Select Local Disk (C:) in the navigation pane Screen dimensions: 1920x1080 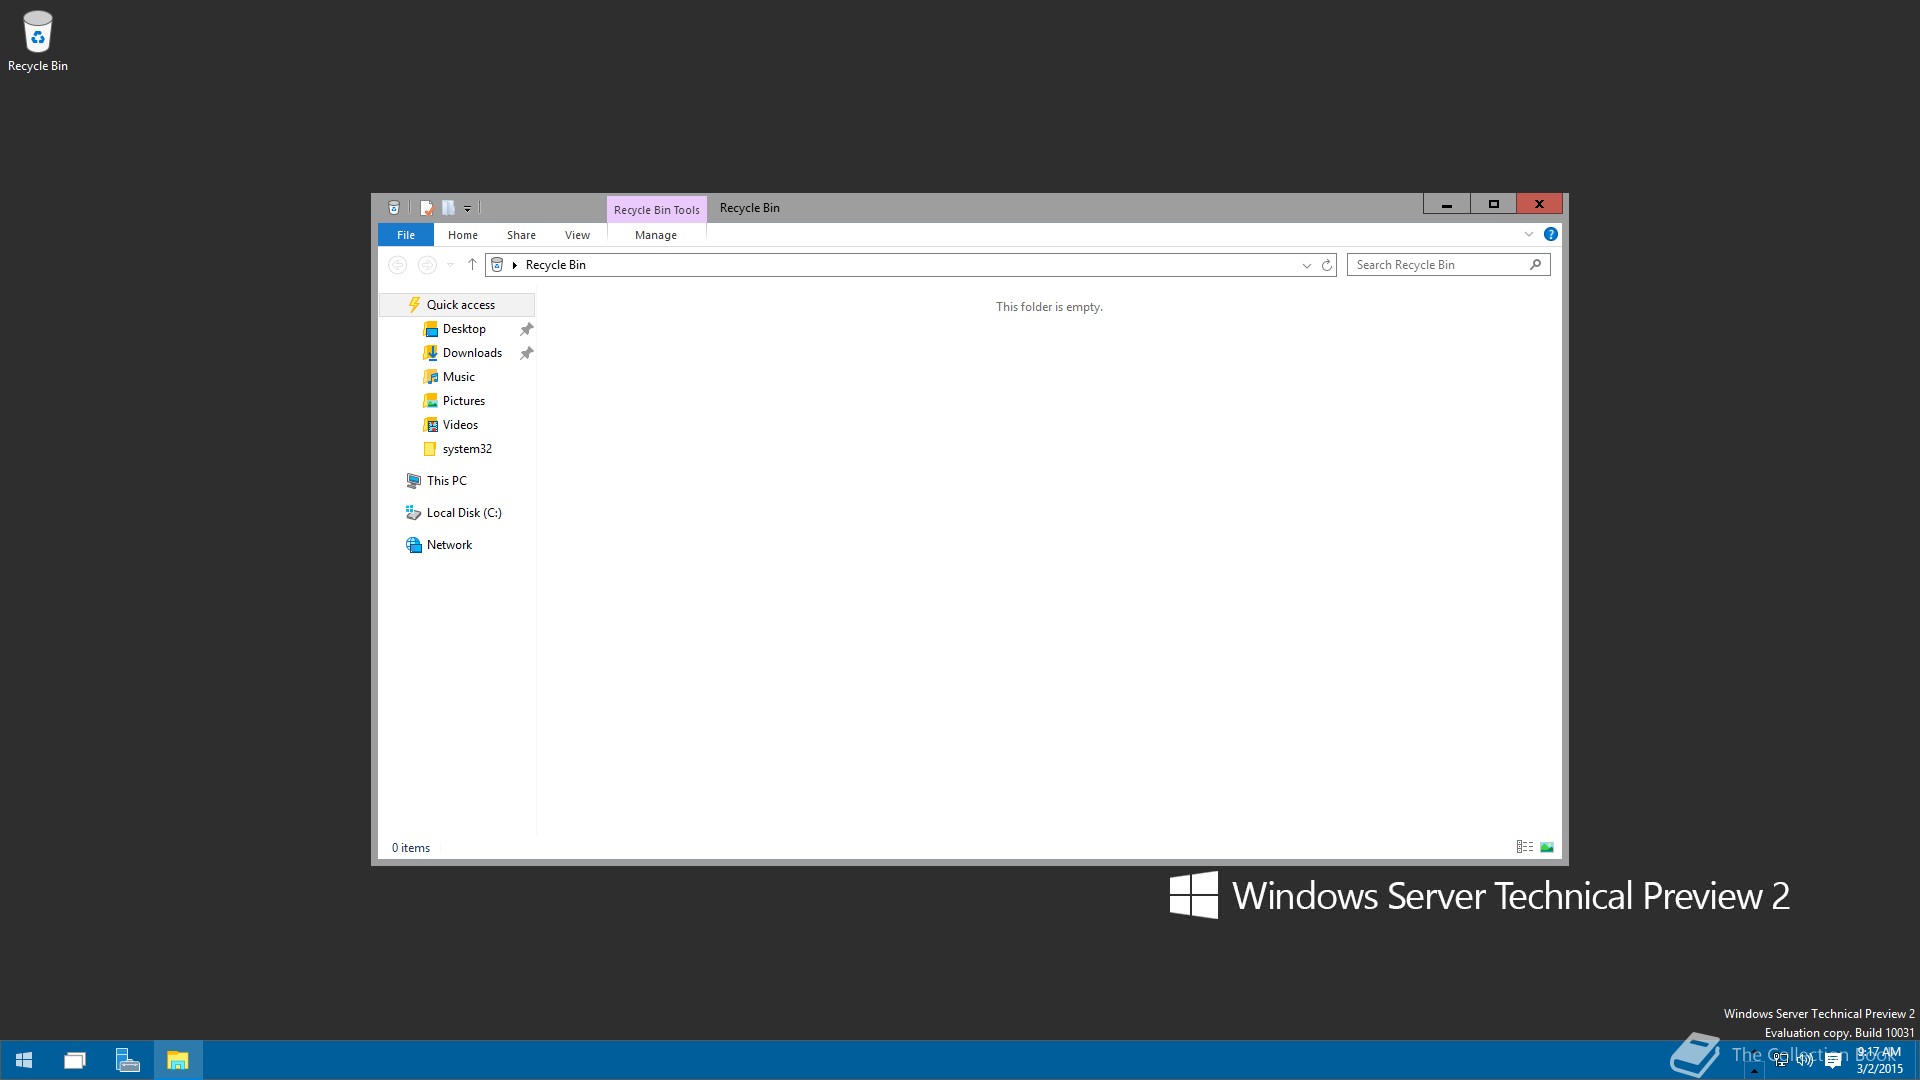tap(464, 513)
